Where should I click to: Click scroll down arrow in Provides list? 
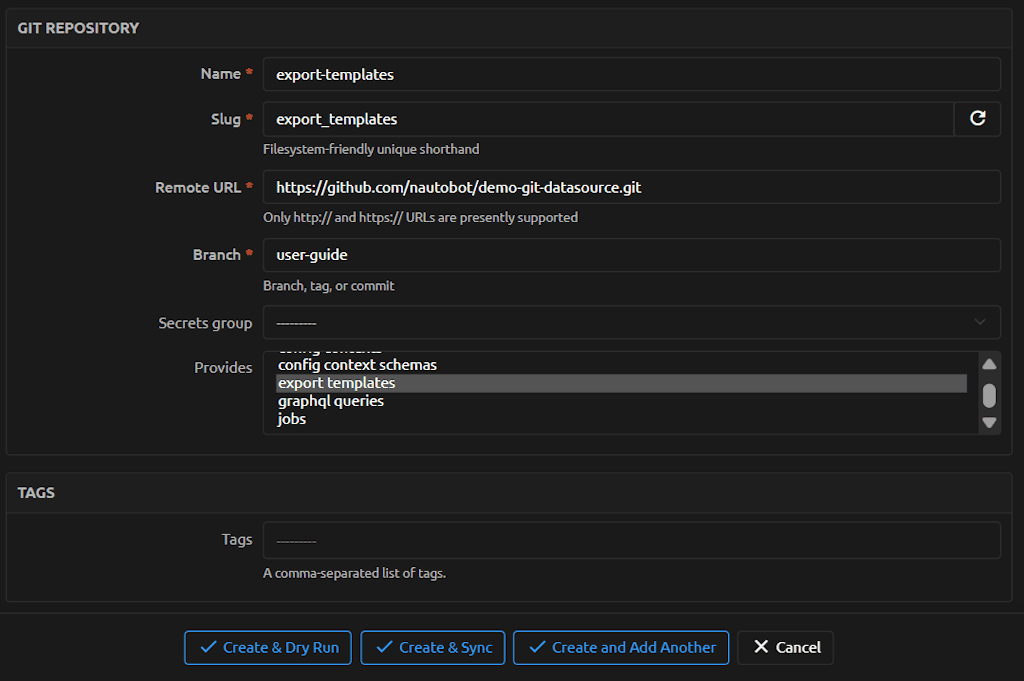tap(989, 422)
